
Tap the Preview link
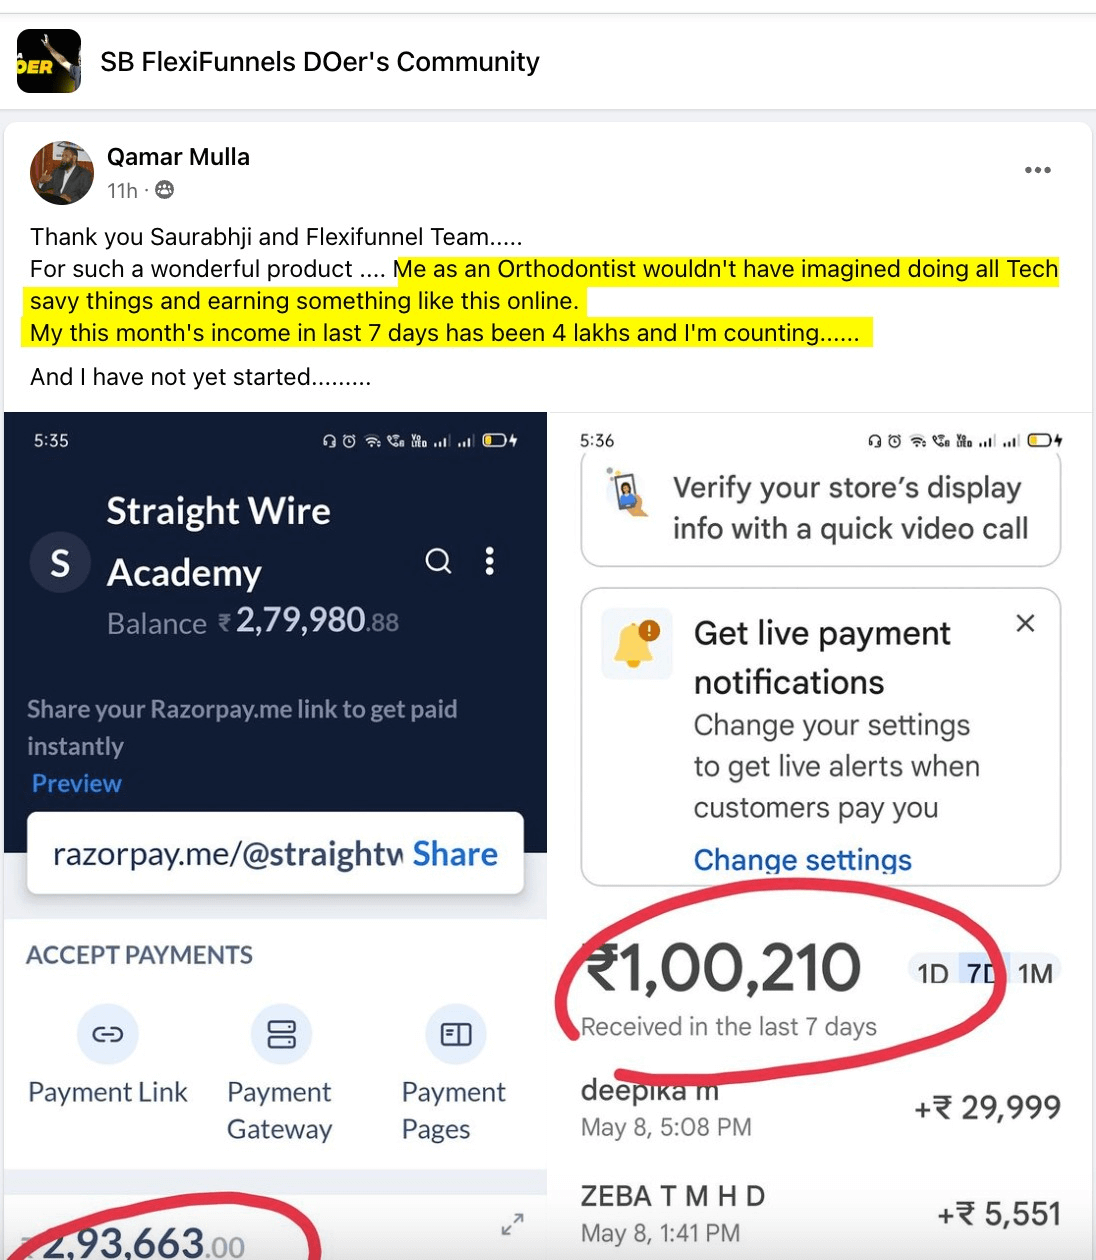[76, 783]
